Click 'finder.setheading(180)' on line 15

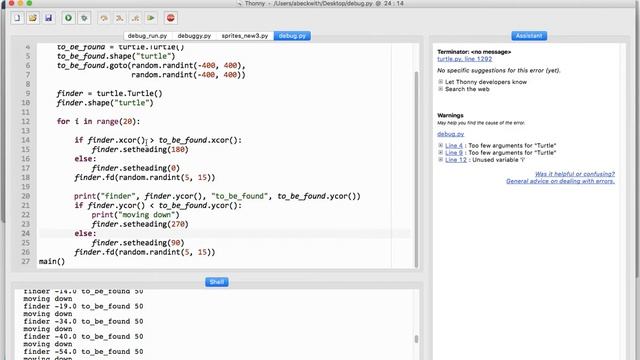[140, 149]
